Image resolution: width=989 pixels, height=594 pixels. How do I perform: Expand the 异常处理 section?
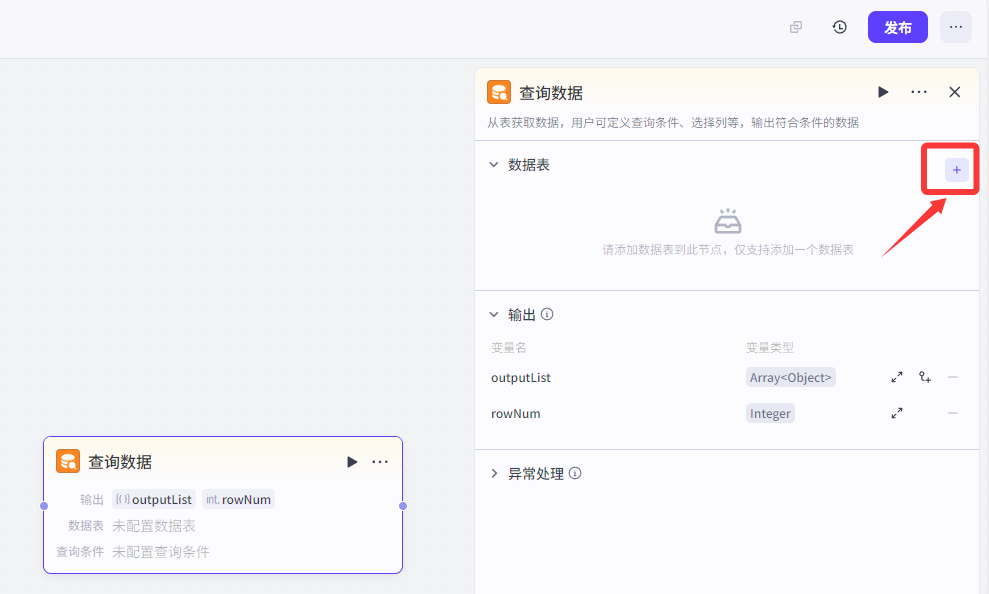[x=493, y=474]
